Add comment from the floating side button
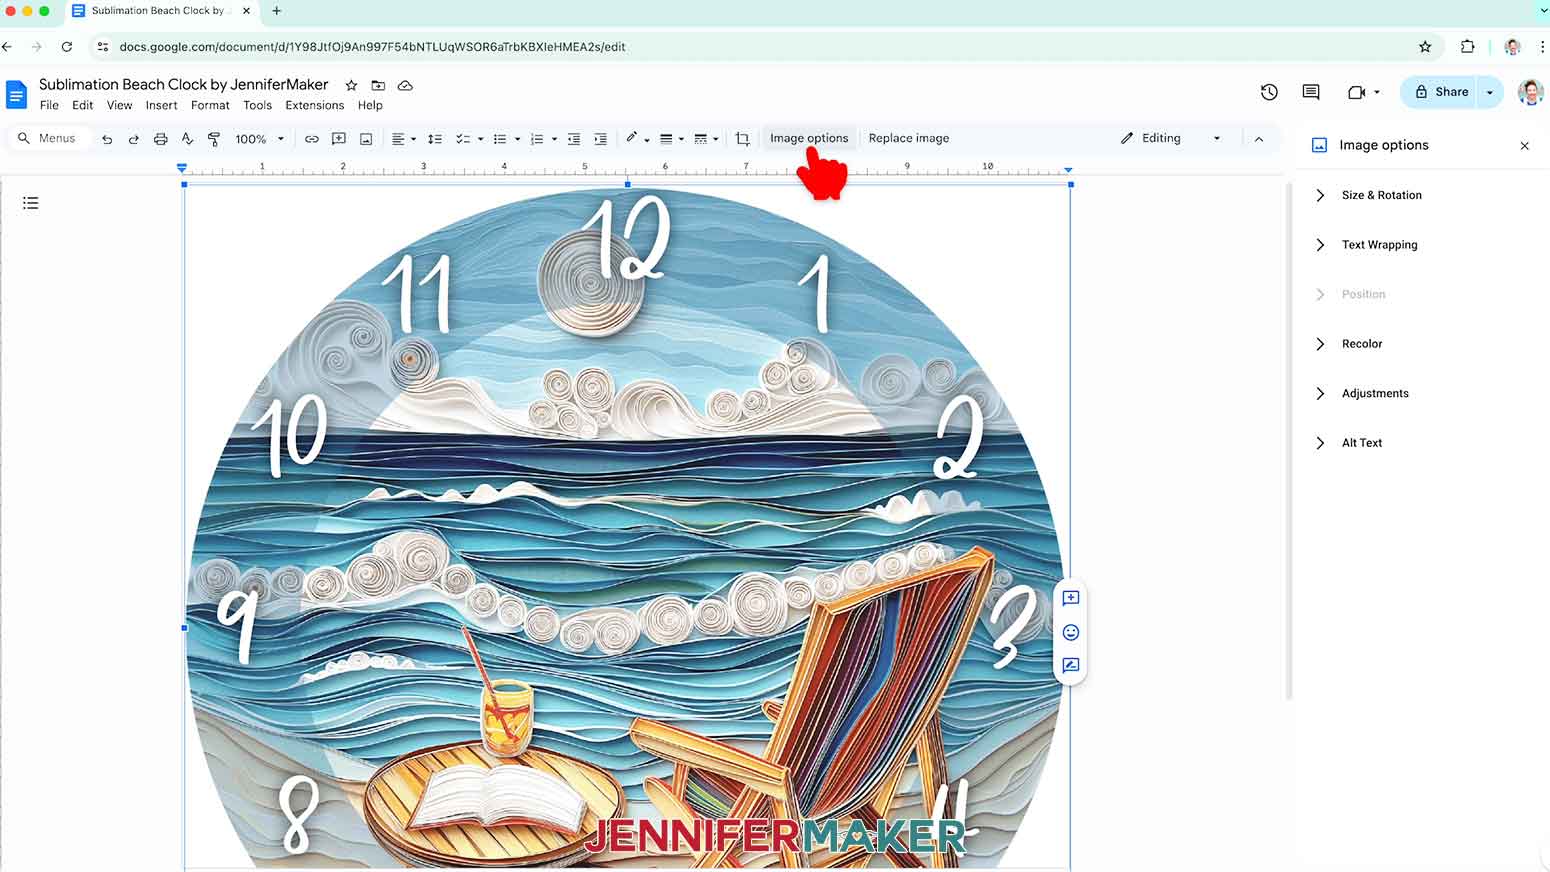Image resolution: width=1550 pixels, height=872 pixels. (x=1071, y=598)
